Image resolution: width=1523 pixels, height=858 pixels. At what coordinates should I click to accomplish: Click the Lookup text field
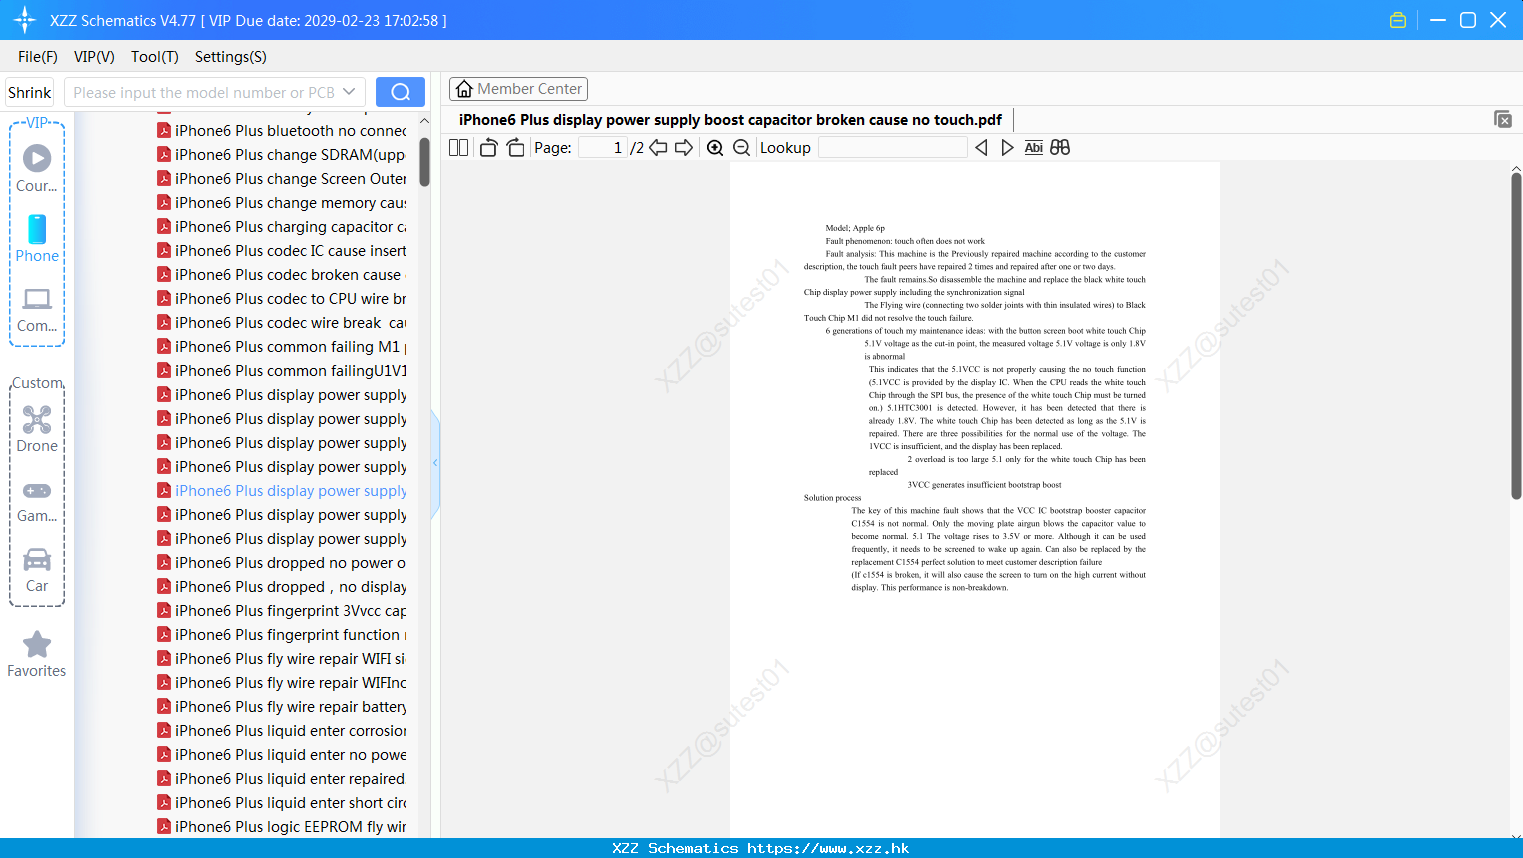click(892, 147)
